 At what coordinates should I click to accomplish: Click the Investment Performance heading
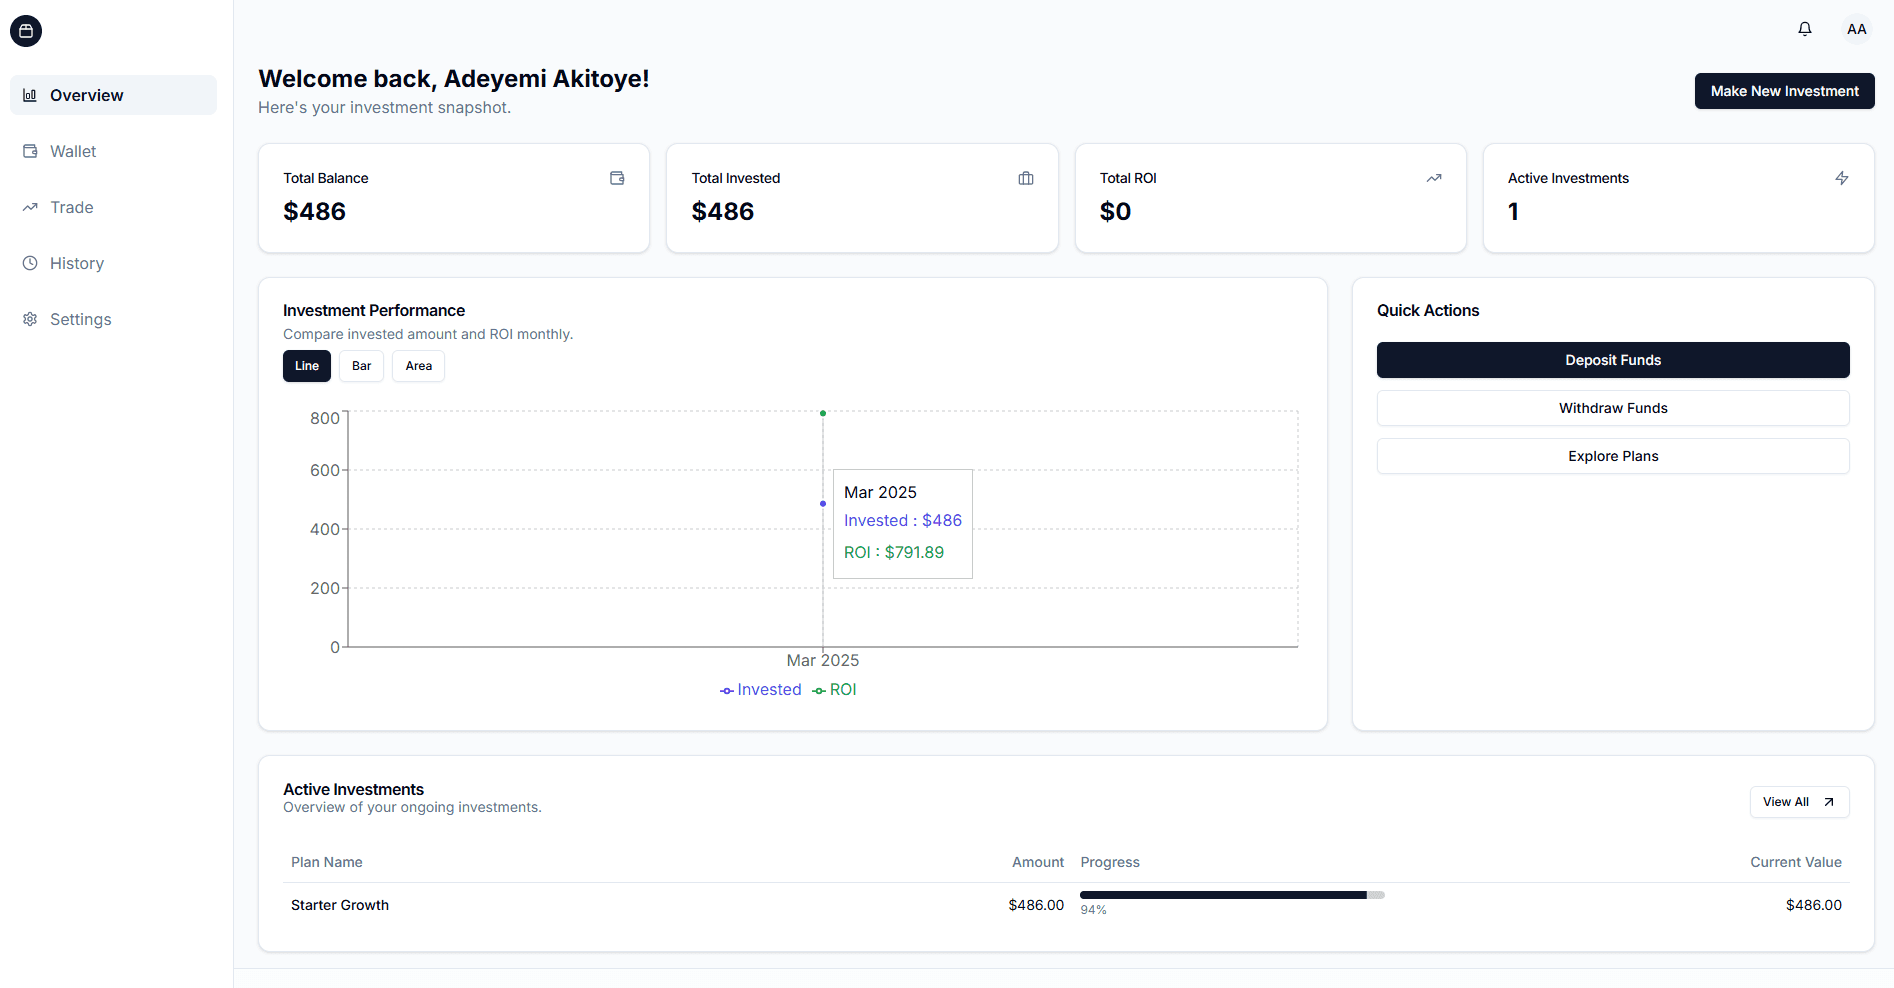pyautogui.click(x=374, y=310)
